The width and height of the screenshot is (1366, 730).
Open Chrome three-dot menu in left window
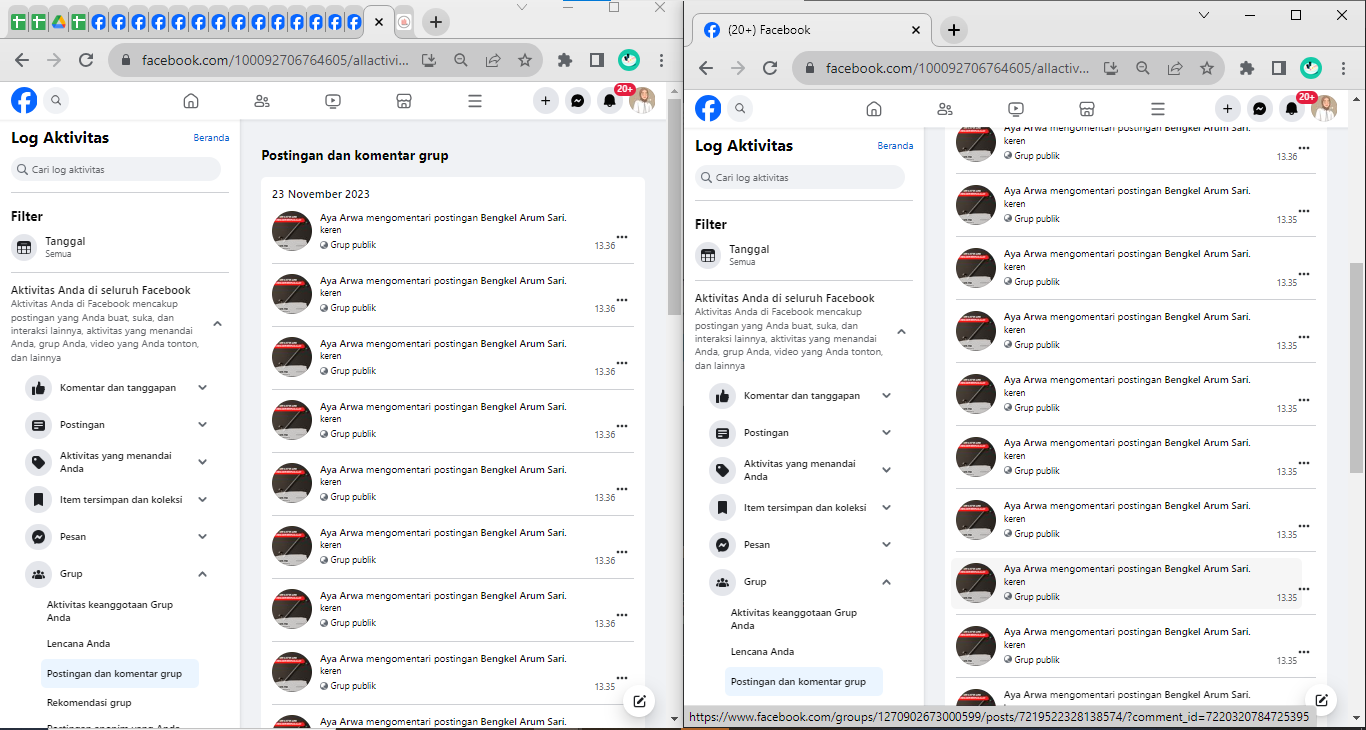click(x=662, y=60)
